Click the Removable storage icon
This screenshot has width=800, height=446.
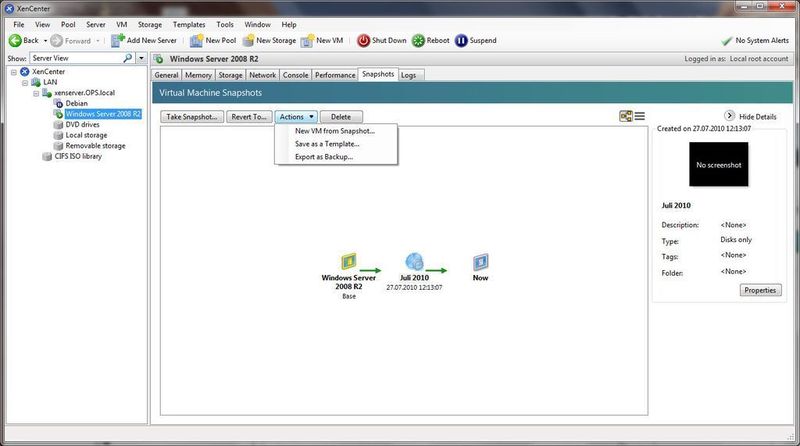58,146
